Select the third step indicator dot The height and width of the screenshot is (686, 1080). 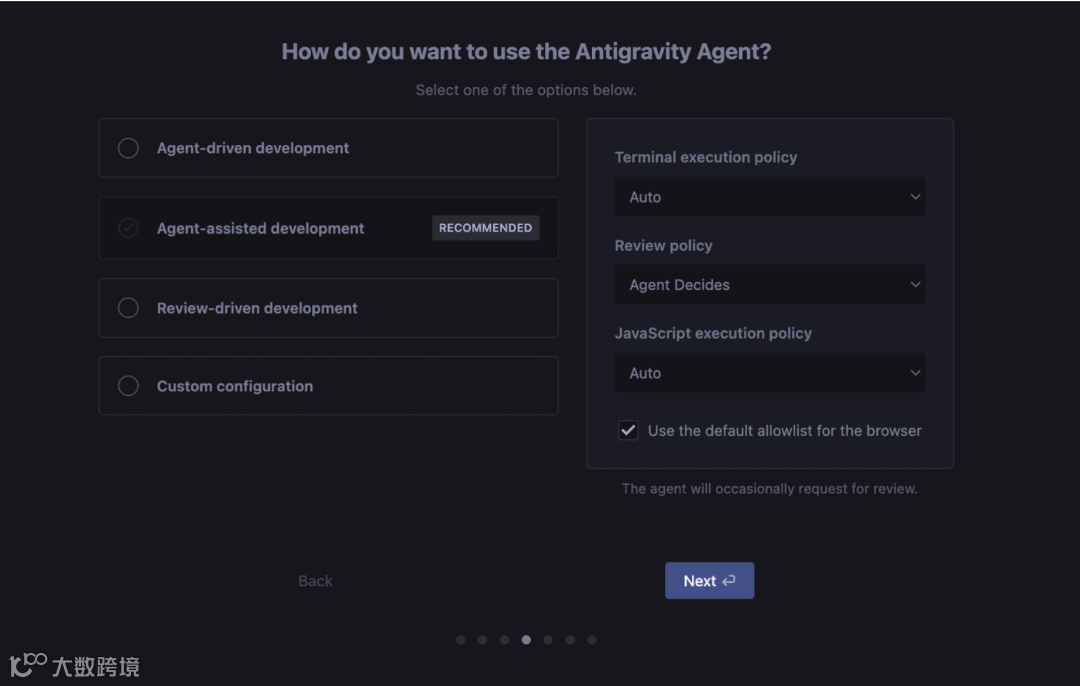pos(504,640)
